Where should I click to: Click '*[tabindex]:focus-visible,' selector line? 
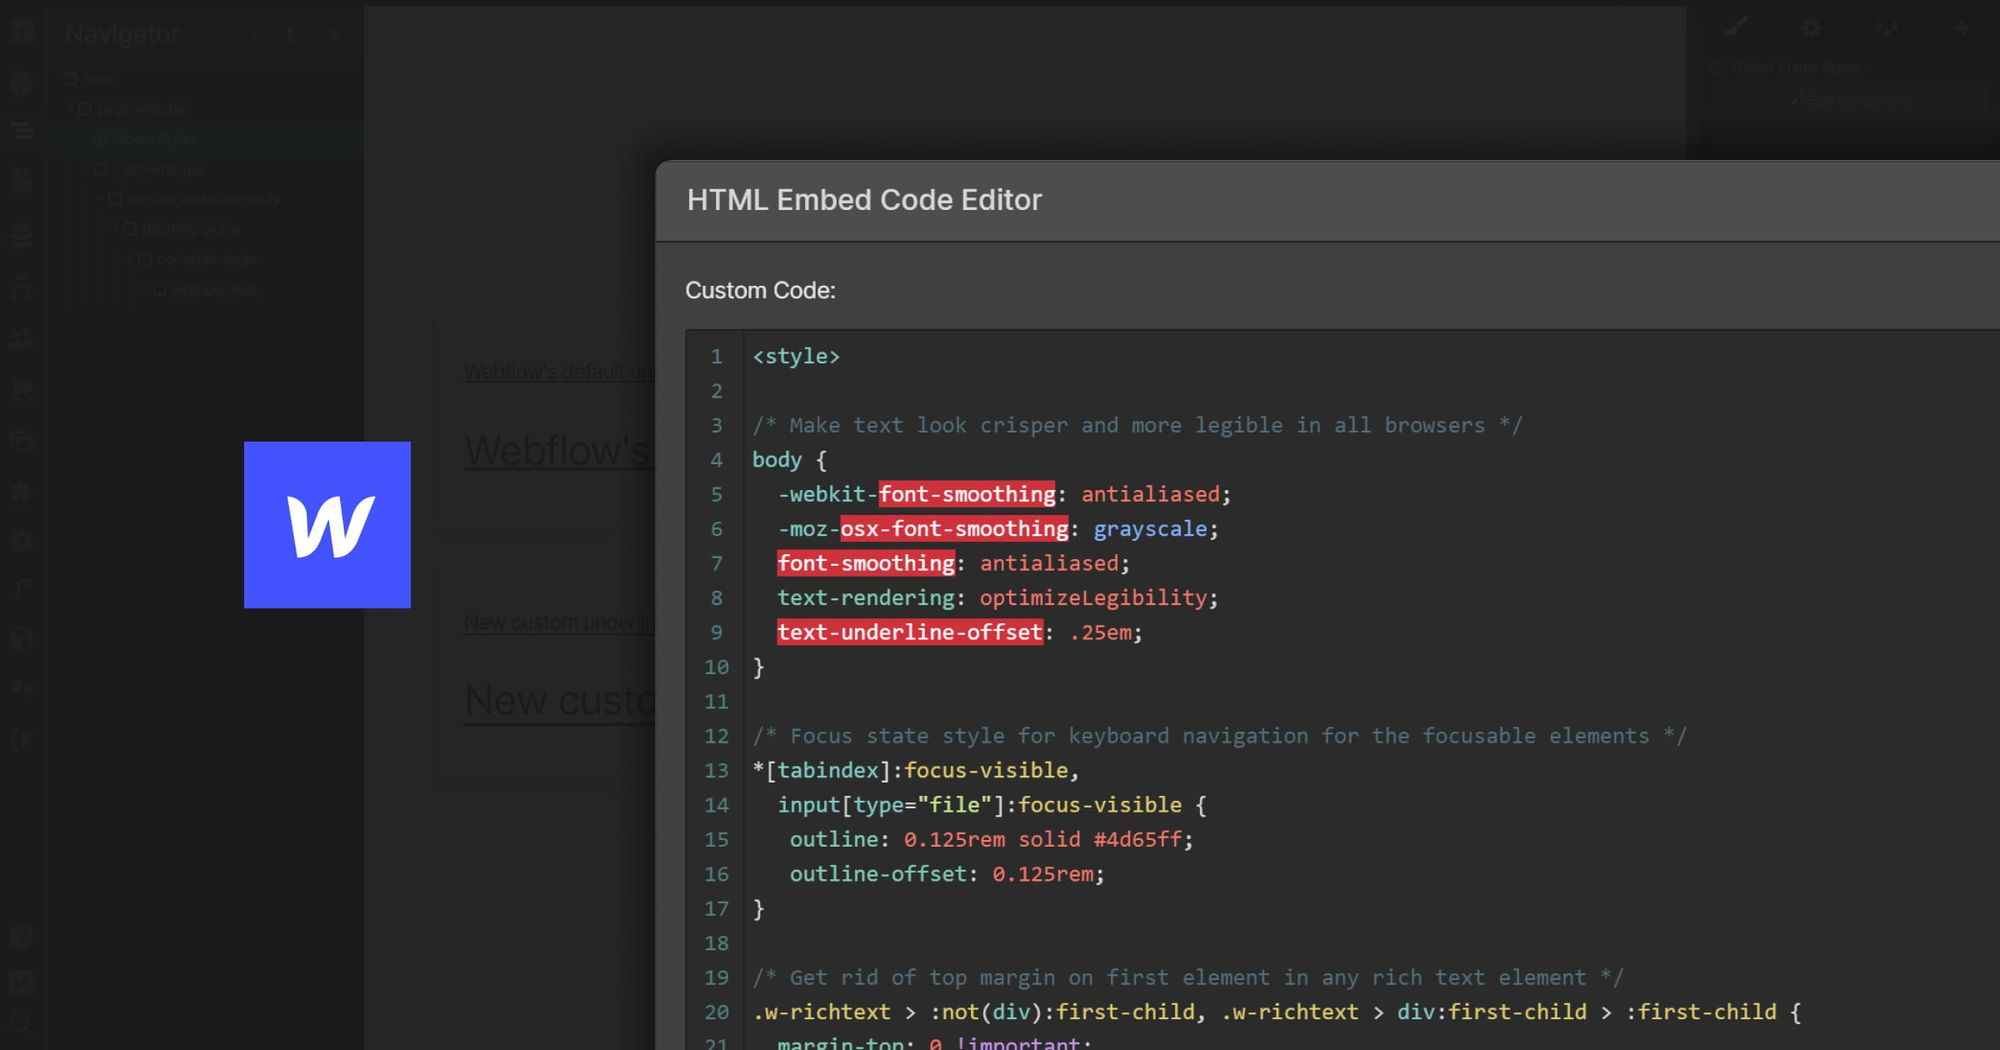coord(916,770)
